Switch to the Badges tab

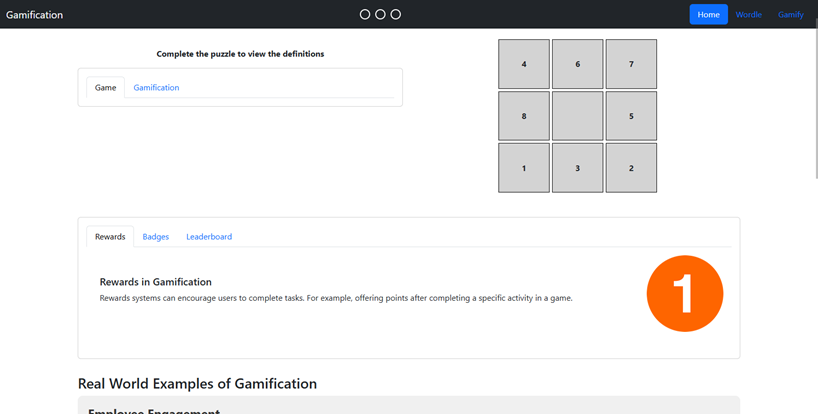point(155,237)
